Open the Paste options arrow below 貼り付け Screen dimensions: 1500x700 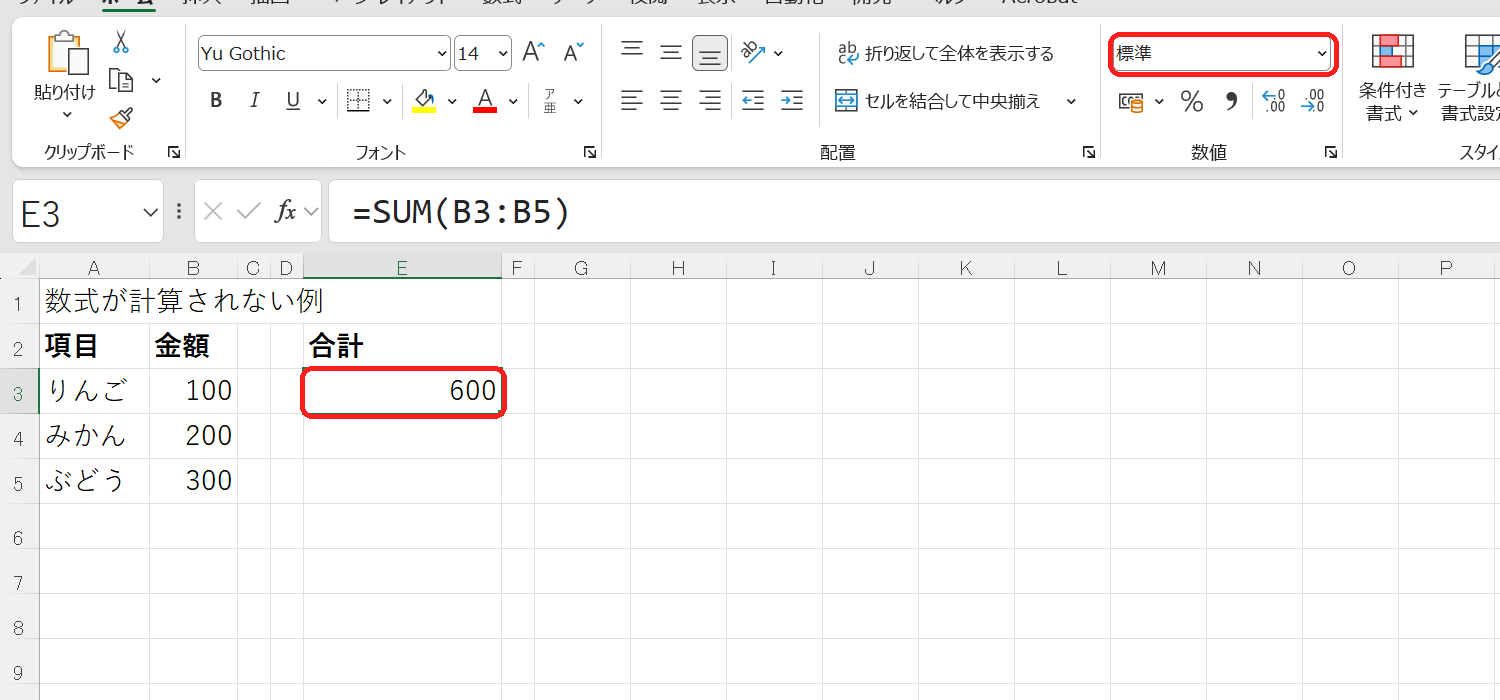(66, 116)
